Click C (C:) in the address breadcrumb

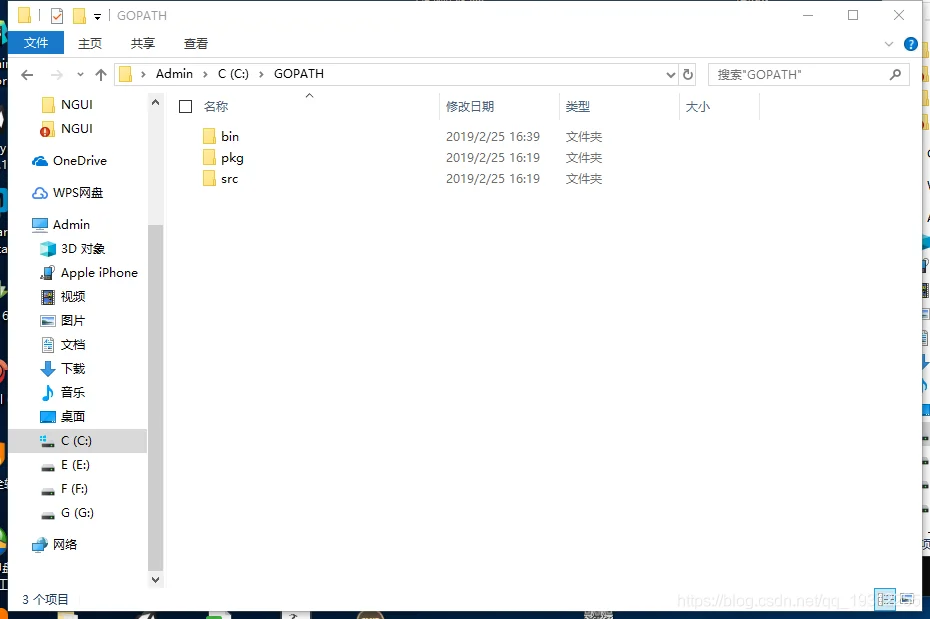click(233, 74)
